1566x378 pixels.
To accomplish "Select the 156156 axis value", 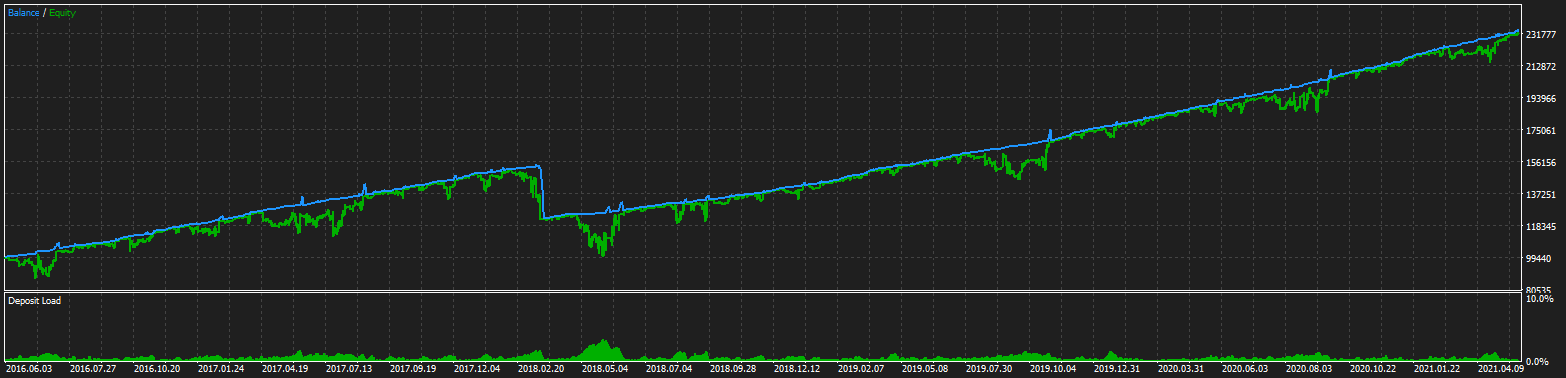I will point(1540,163).
